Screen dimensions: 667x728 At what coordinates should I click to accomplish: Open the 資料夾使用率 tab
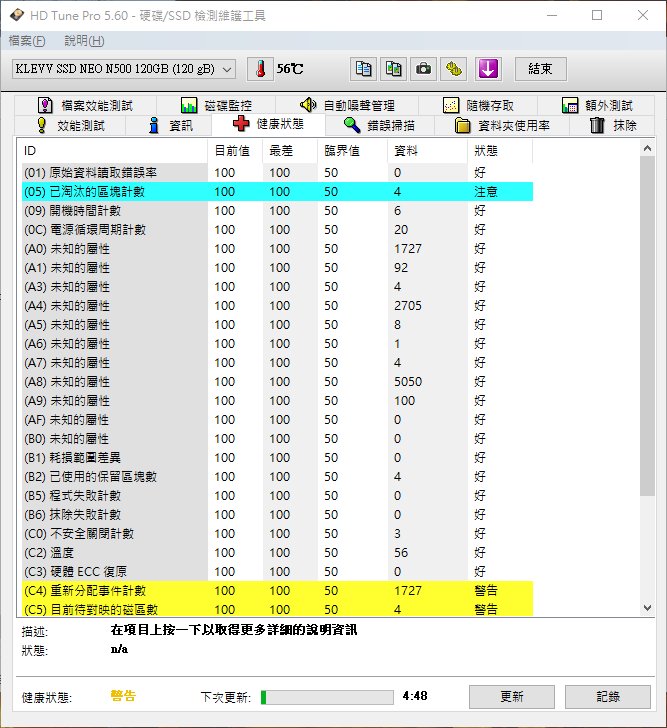502,125
